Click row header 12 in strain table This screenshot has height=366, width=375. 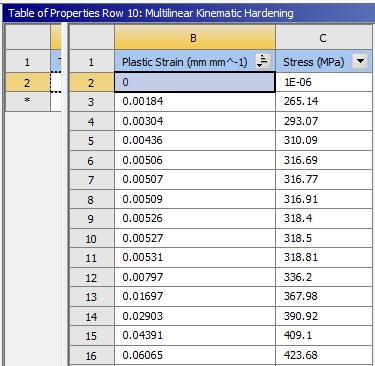(x=92, y=277)
